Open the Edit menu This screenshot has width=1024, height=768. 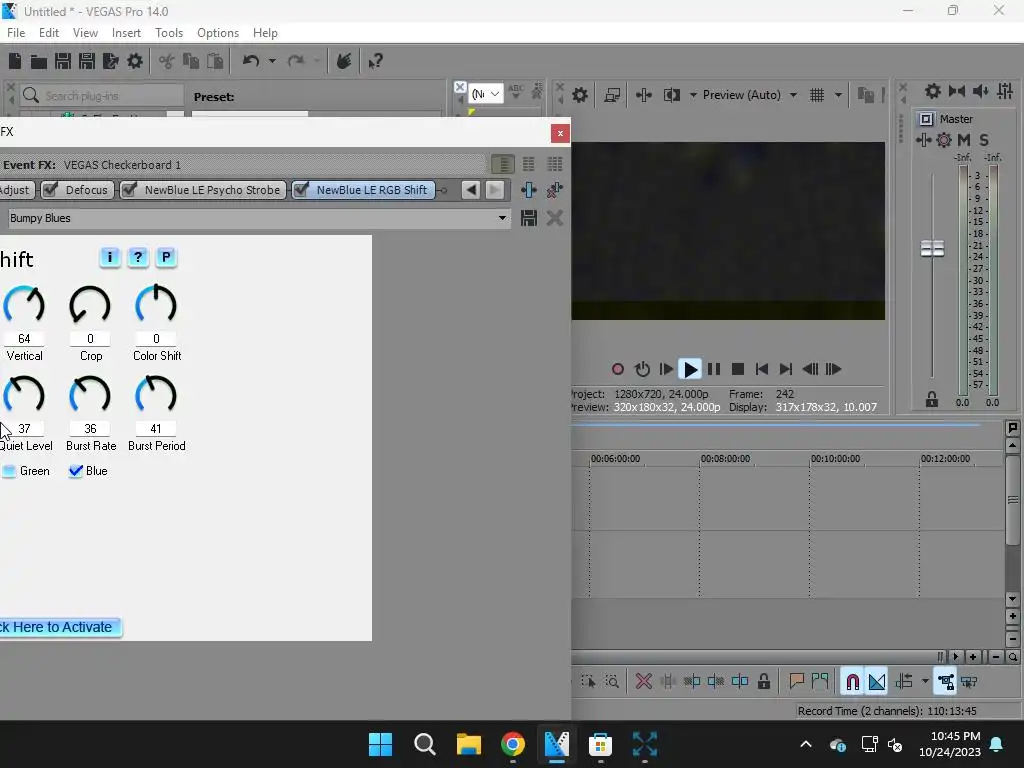pyautogui.click(x=49, y=33)
